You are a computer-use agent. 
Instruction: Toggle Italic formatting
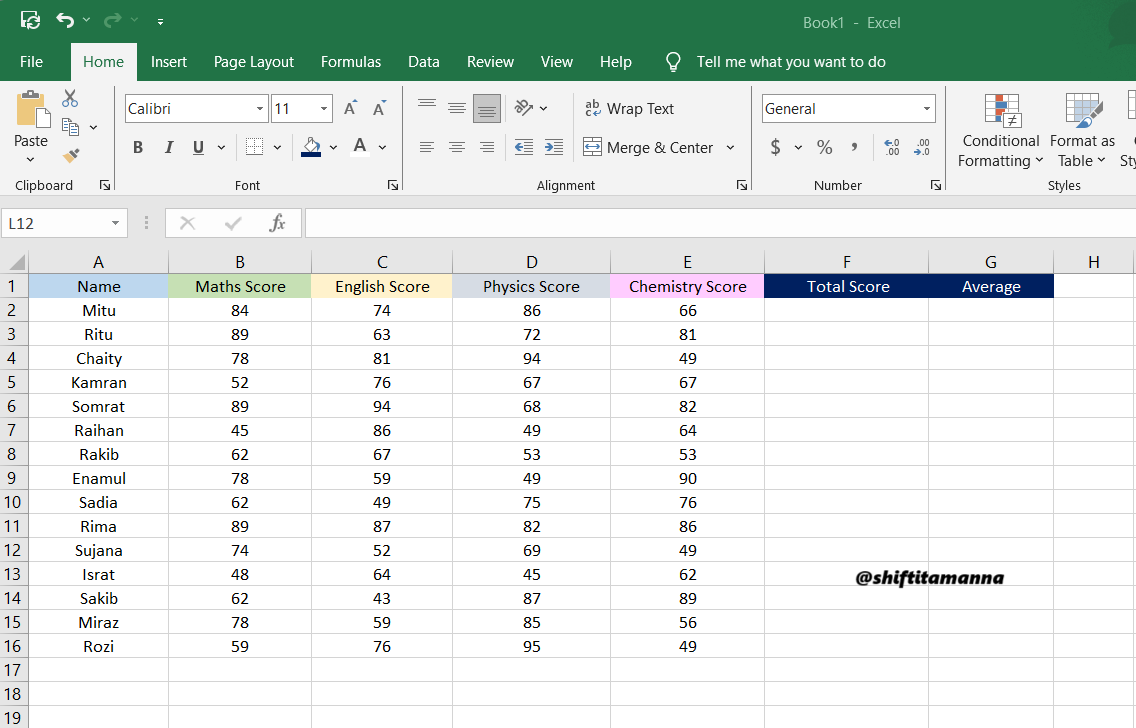click(x=168, y=148)
